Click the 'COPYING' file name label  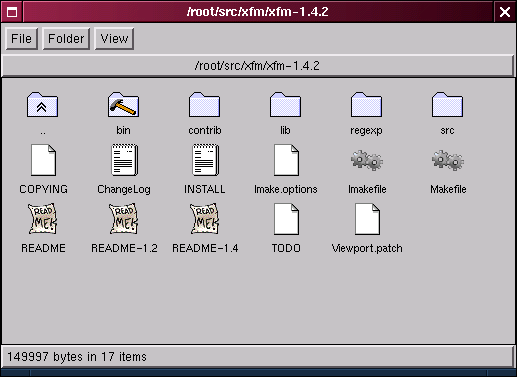(43, 189)
